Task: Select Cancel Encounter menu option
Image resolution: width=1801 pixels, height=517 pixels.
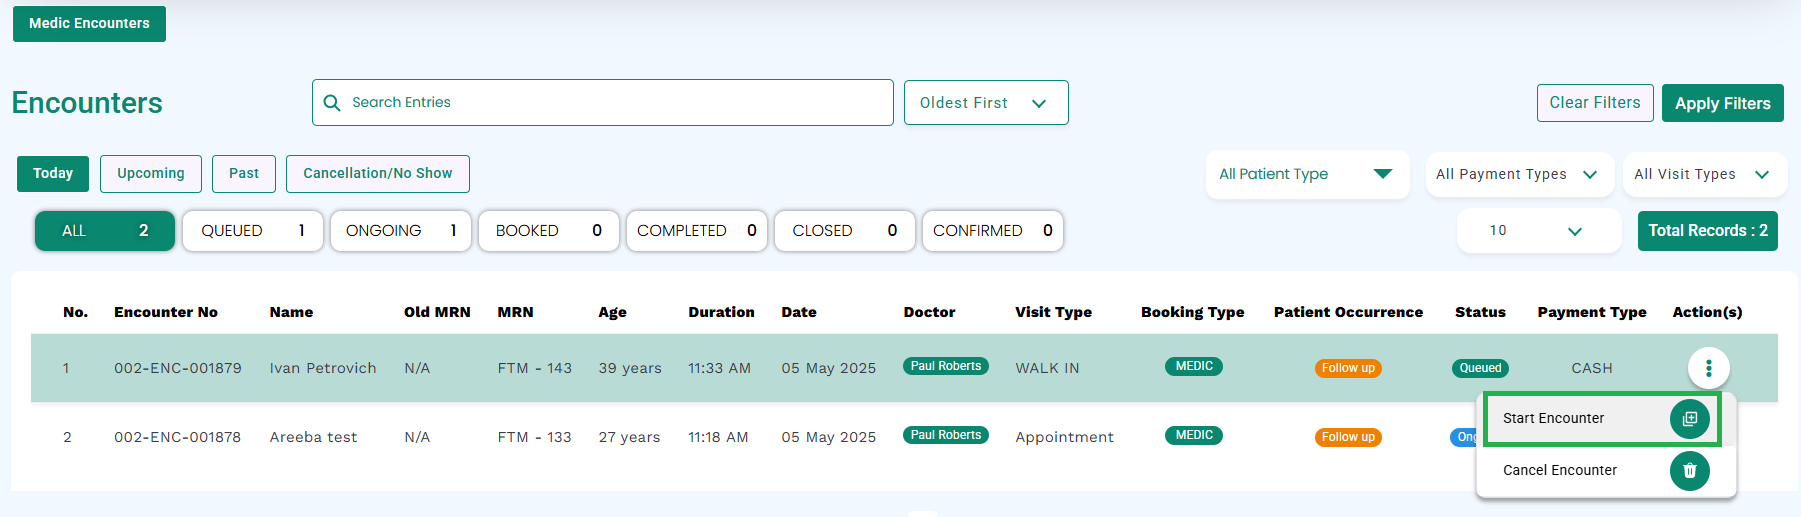Action: [1559, 471]
